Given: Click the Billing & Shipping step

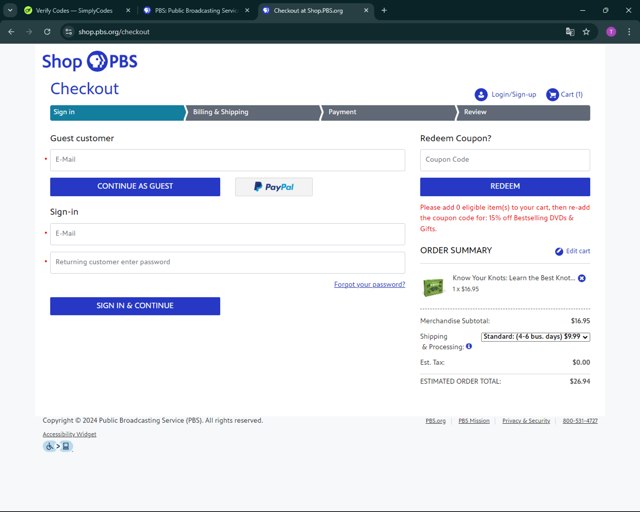Looking at the screenshot, I should click(x=253, y=113).
